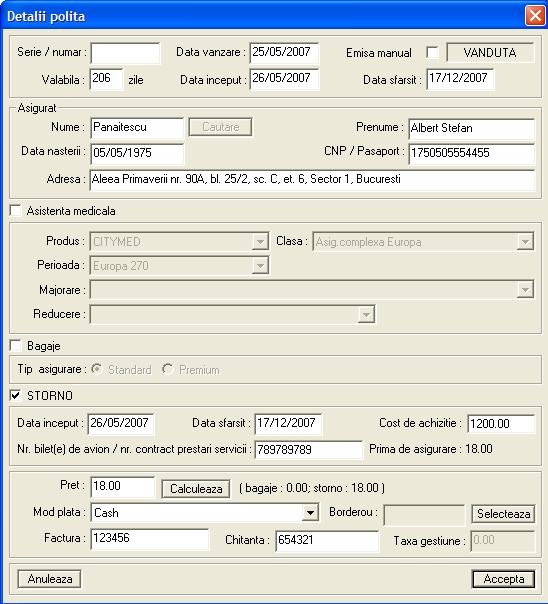Check the Bagaje option
The image size is (548, 604).
click(16, 346)
